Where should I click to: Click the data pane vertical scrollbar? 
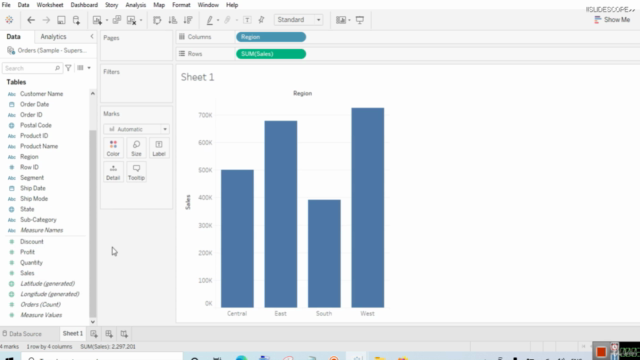click(93, 223)
